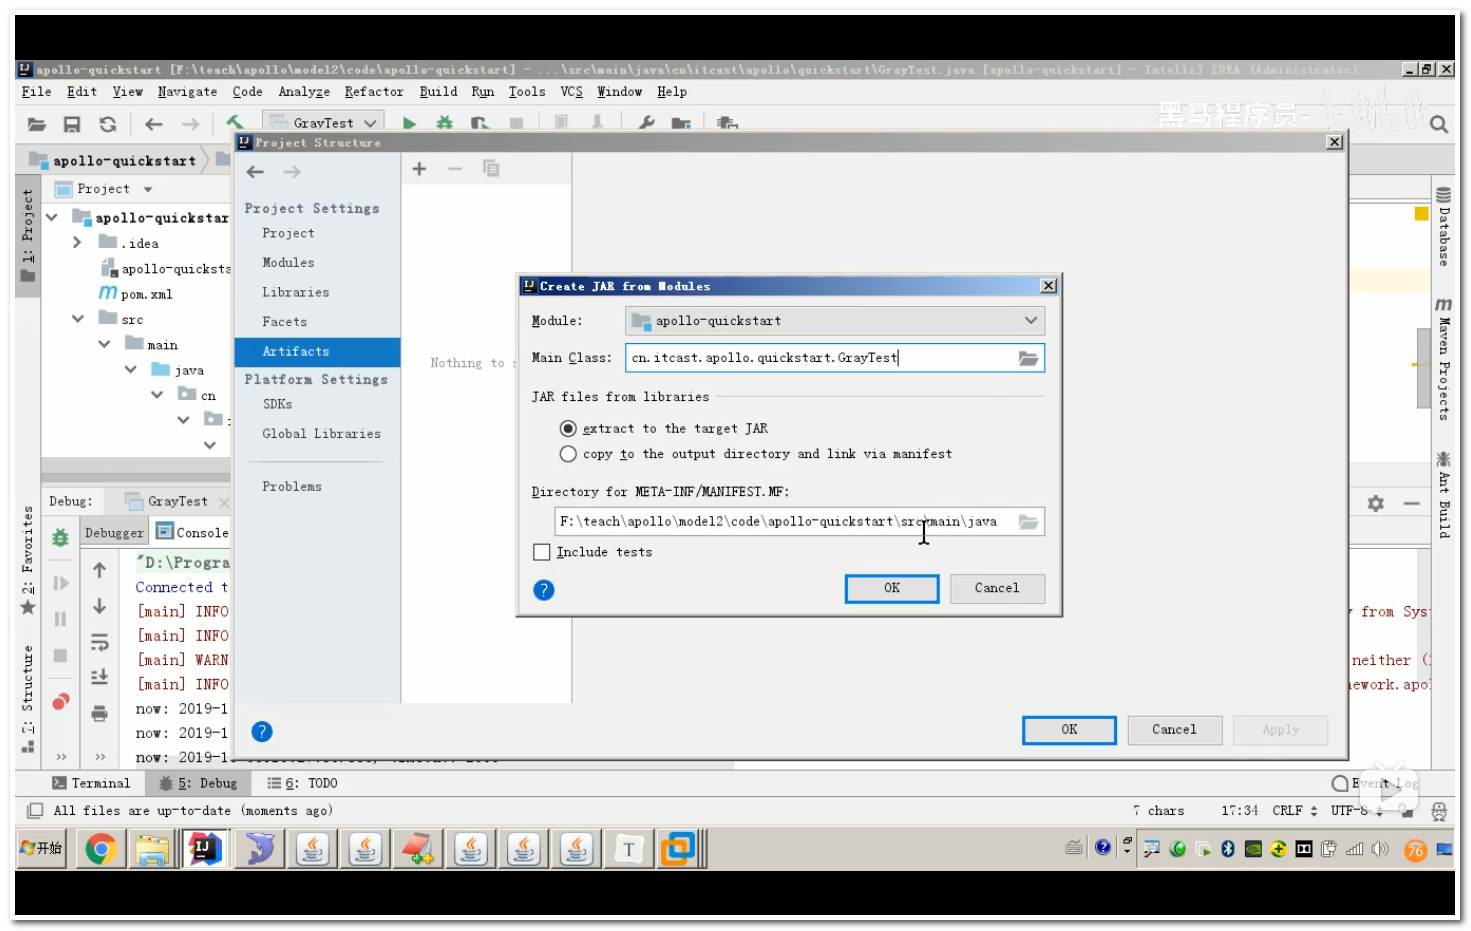Switch to the Debugger tab
Image resolution: width=1471 pixels, height=931 pixels.
point(114,533)
